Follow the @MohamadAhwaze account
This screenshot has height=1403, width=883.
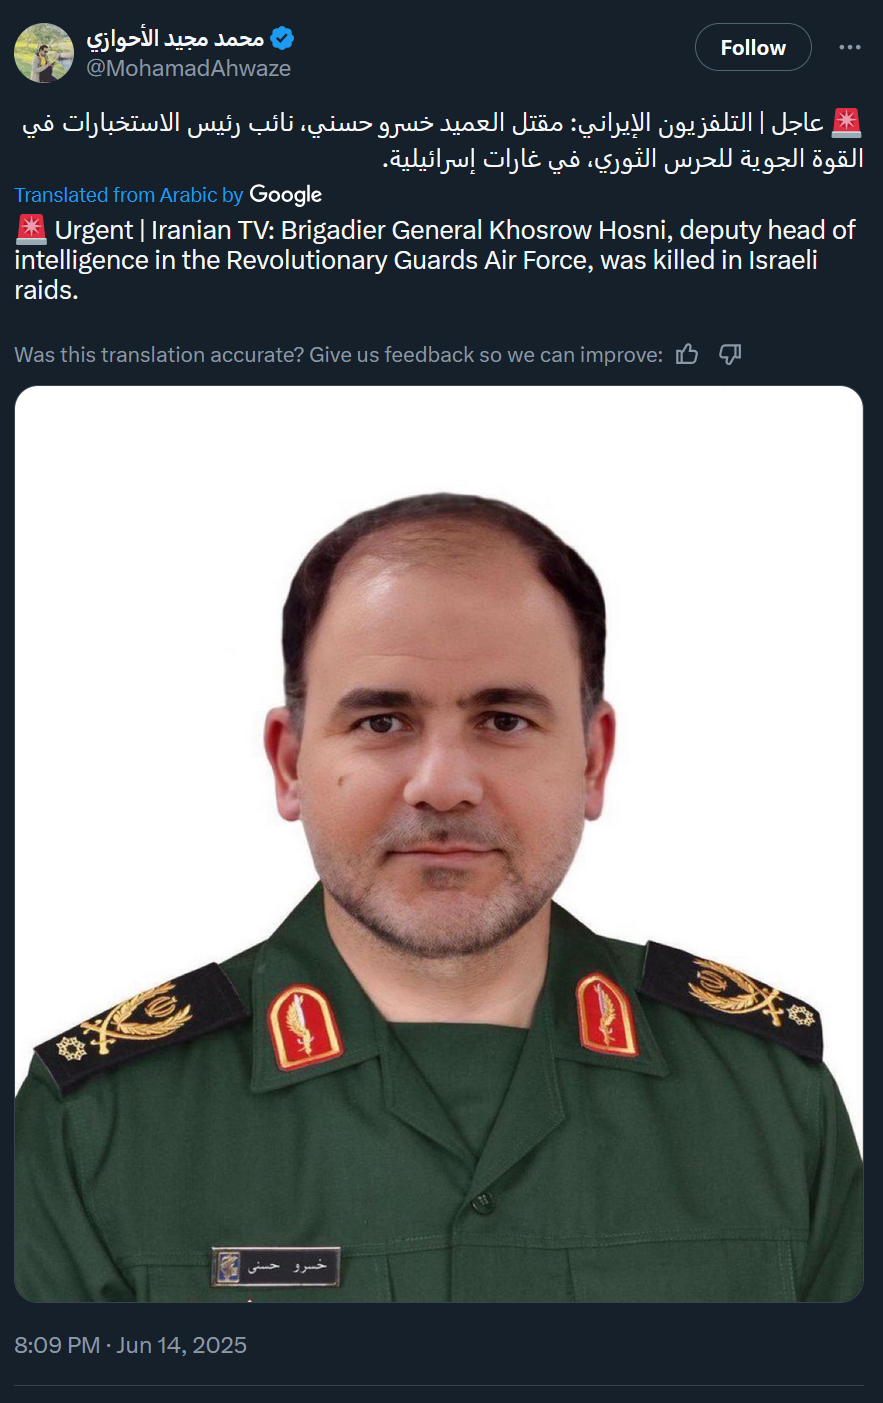pos(753,47)
